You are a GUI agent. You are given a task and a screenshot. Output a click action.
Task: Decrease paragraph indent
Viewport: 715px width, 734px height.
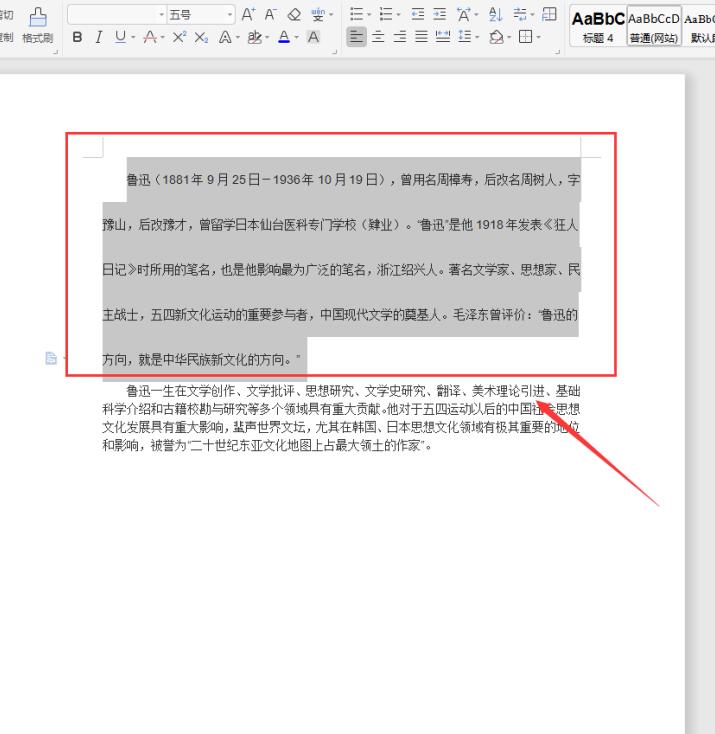(x=418, y=15)
